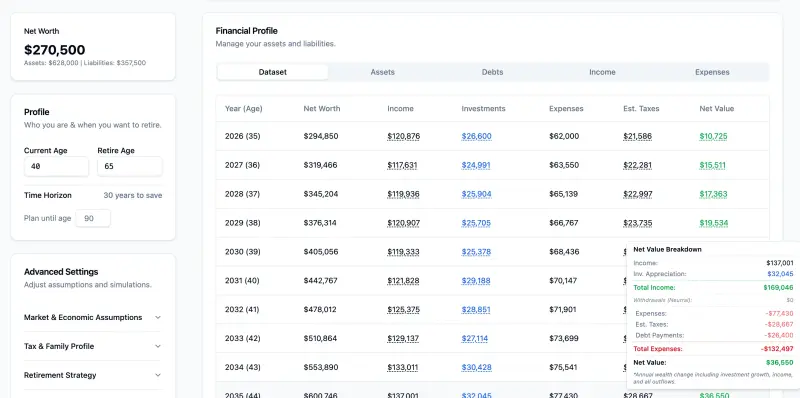This screenshot has height=398, width=800.
Task: Show net value $19,534 breakdown
Action: [714, 223]
